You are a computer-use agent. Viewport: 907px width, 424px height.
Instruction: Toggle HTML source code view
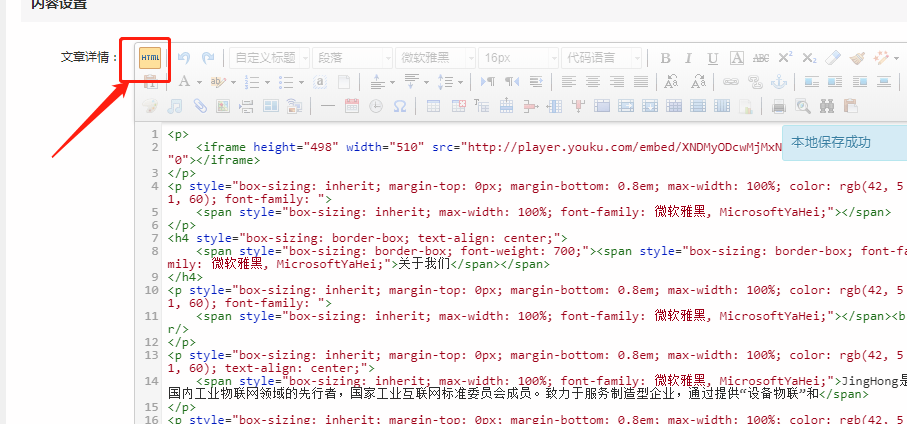(149, 58)
